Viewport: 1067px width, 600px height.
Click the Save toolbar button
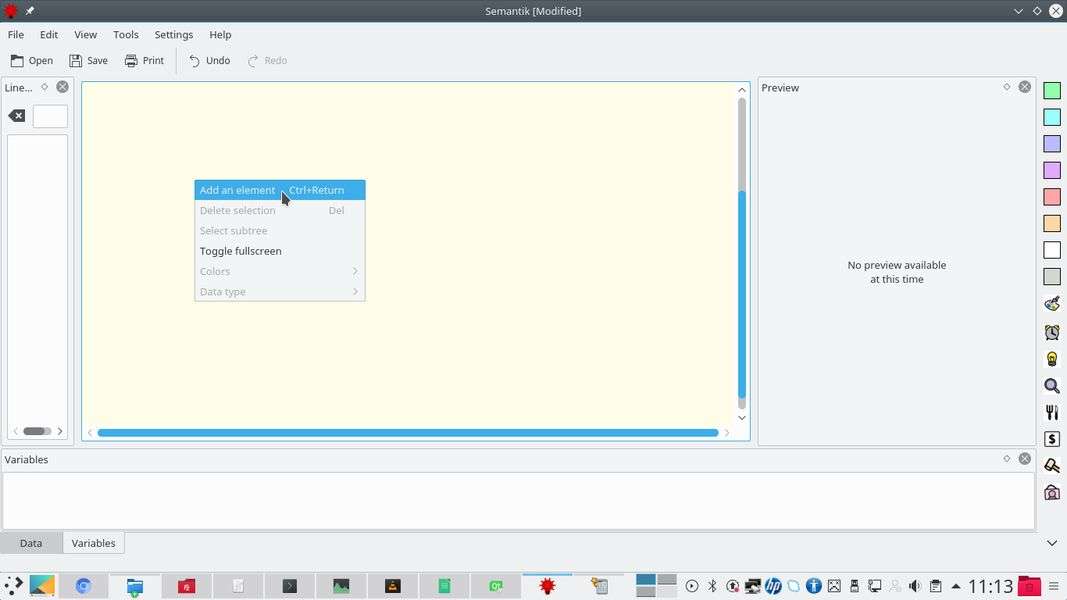pos(88,60)
